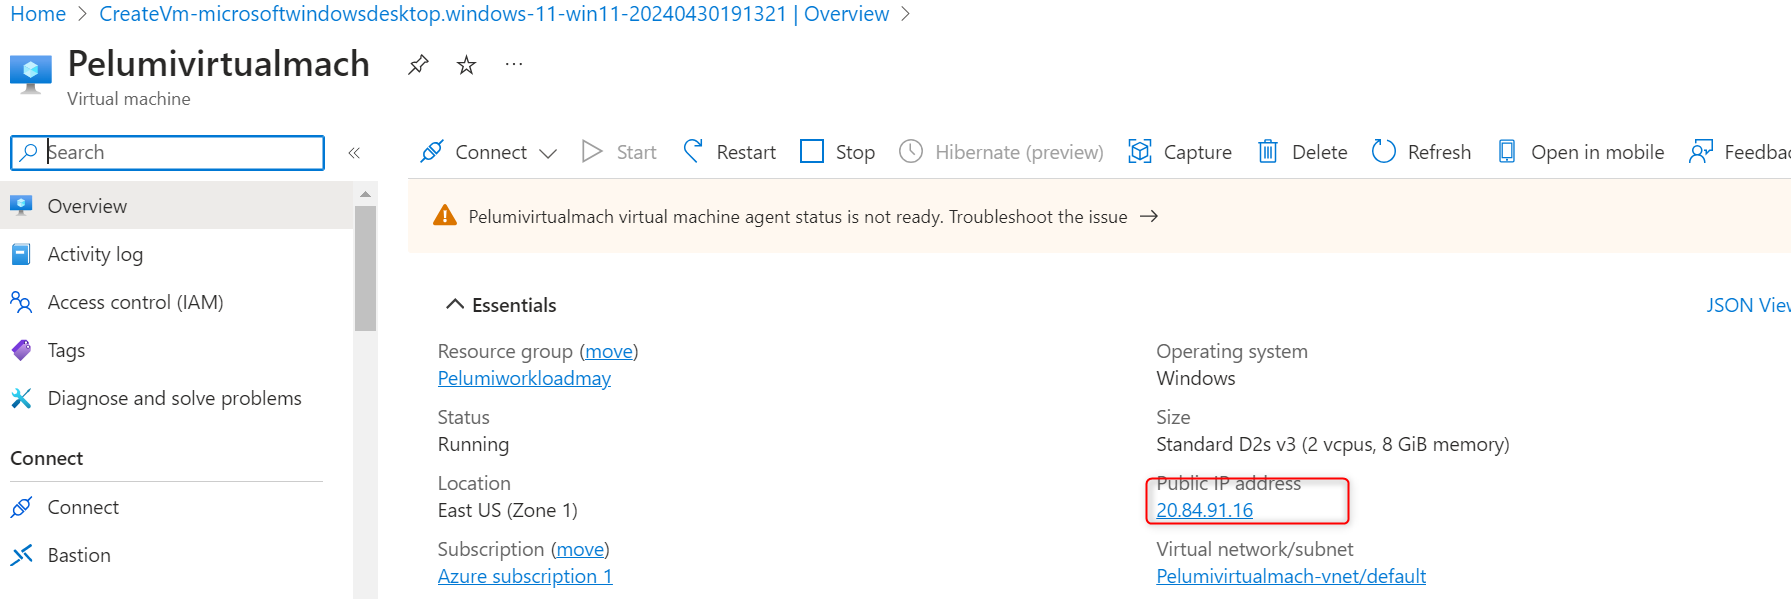Open Pelumiworkloadmay resource group
The height and width of the screenshot is (599, 1791).
tap(524, 378)
